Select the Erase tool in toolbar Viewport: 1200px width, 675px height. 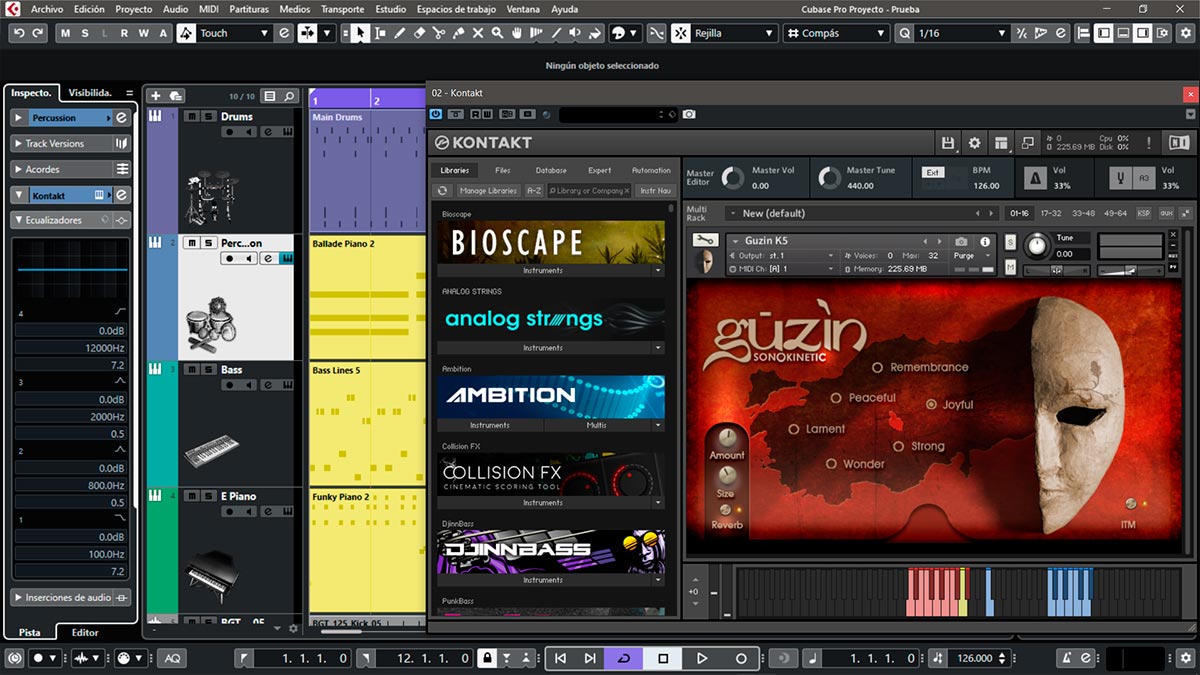pyautogui.click(x=419, y=33)
